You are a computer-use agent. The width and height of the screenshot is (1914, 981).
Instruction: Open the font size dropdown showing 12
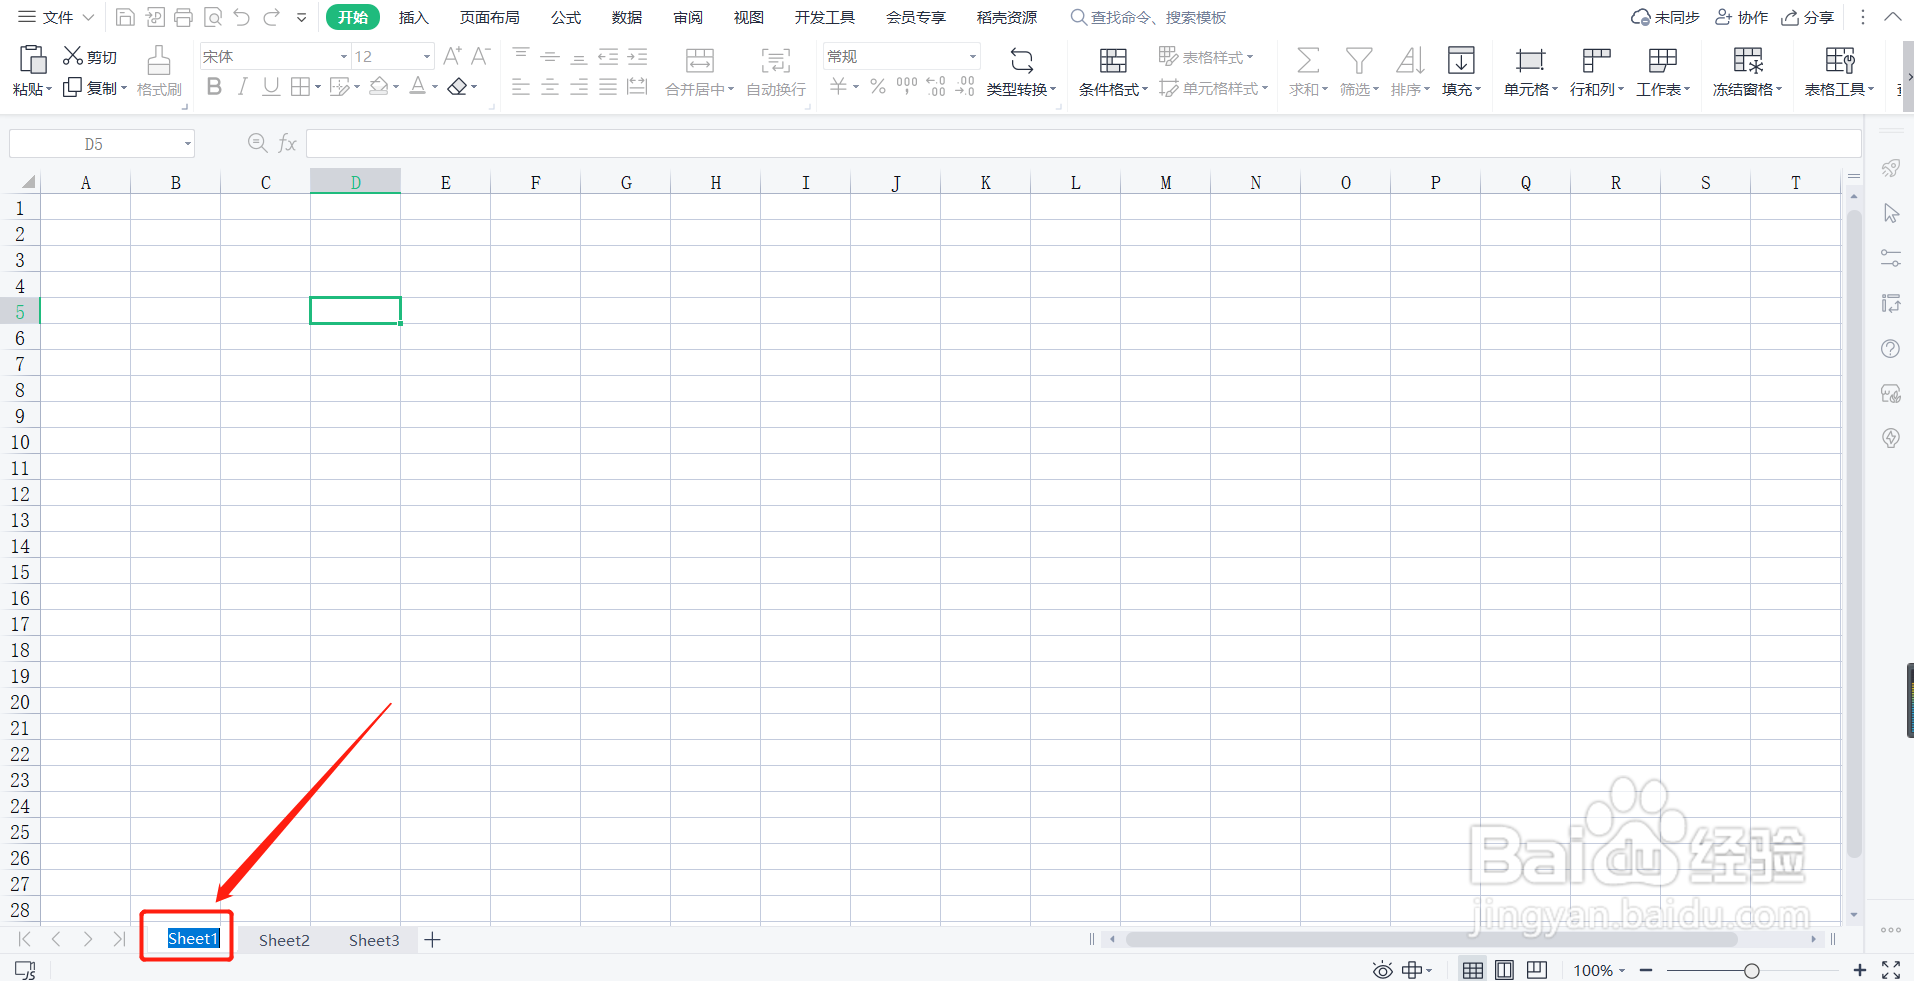pyautogui.click(x=427, y=56)
